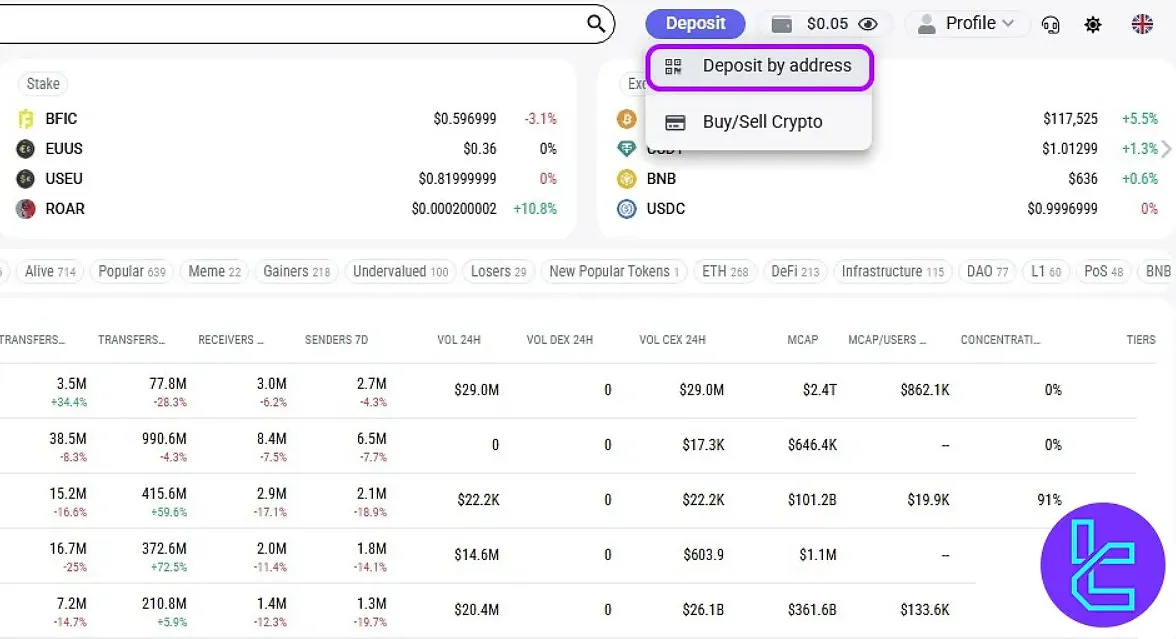Click the search magnifier icon
Image resolution: width=1176 pixels, height=639 pixels.
click(x=596, y=24)
